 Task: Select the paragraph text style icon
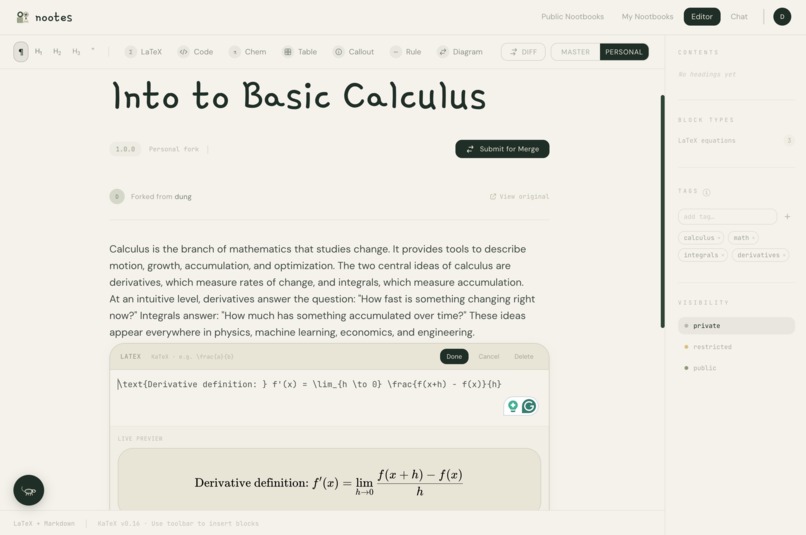[x=21, y=52]
